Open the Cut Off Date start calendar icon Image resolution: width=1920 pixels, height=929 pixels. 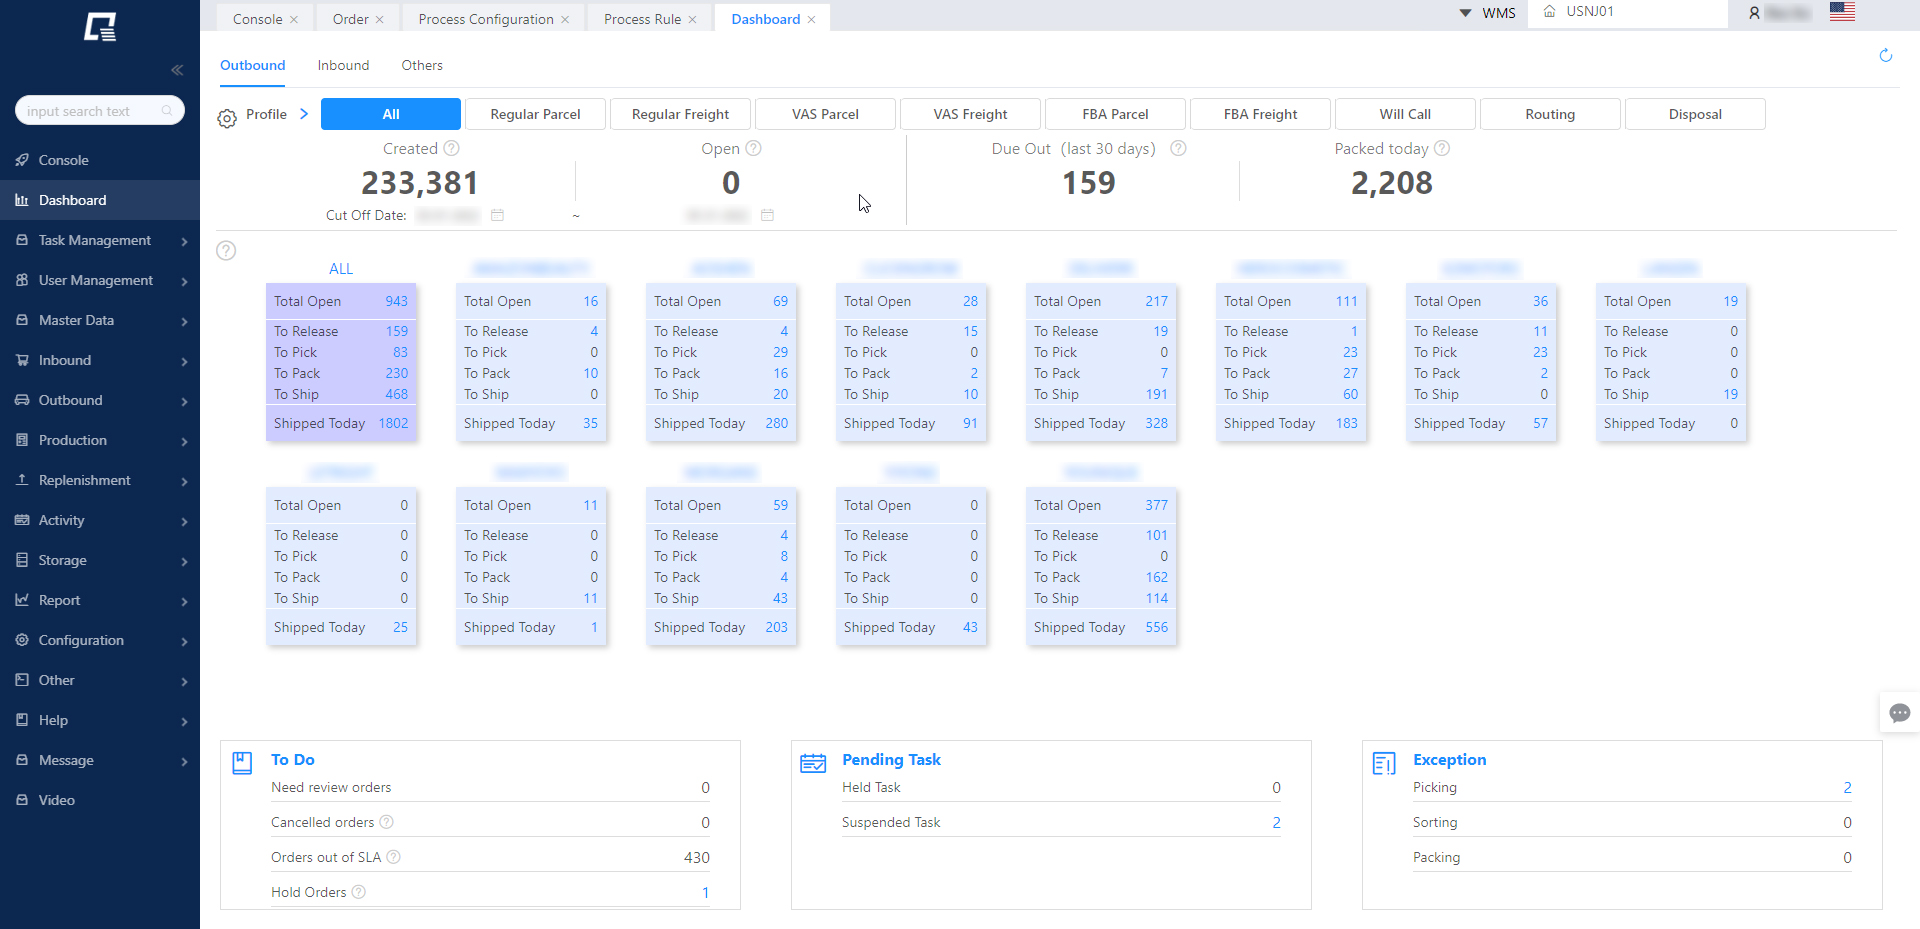click(498, 215)
